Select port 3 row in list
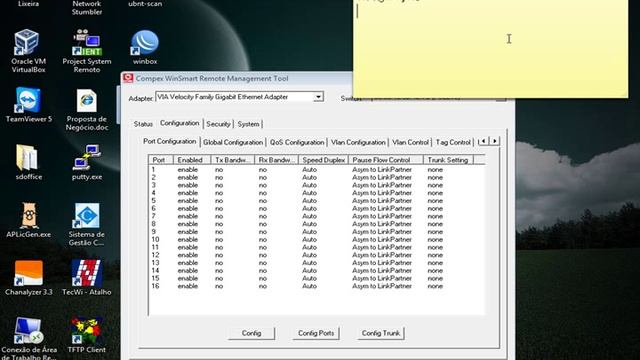640x360 pixels. tap(316, 185)
